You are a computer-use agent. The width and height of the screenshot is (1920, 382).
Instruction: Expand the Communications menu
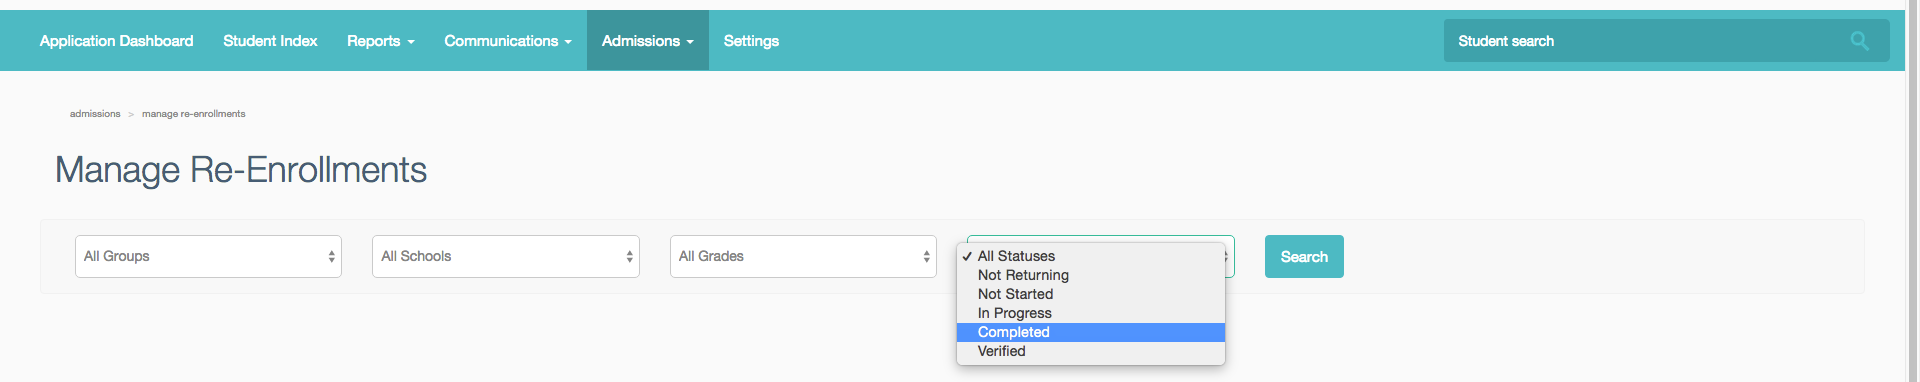tap(508, 41)
